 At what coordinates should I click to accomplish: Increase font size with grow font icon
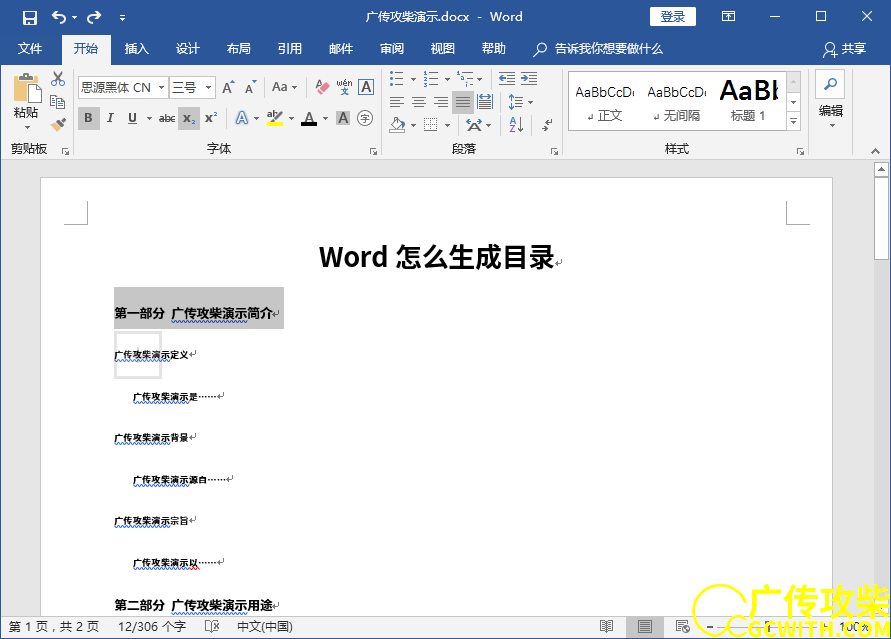point(228,87)
